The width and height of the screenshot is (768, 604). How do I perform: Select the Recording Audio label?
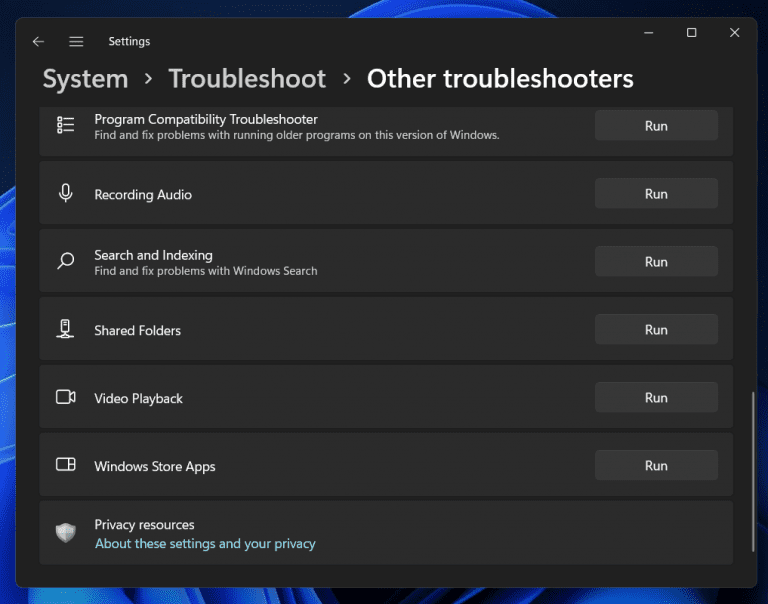[143, 194]
